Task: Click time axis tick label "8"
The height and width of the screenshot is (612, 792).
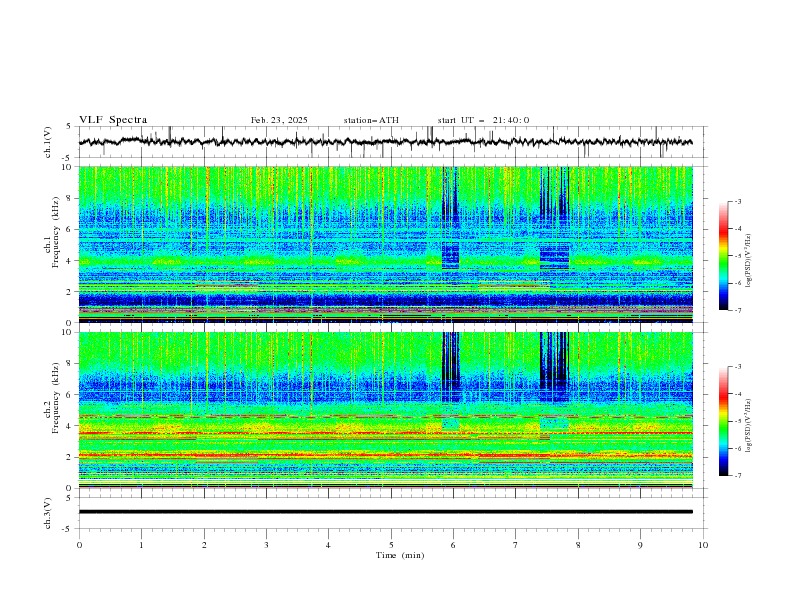Action: tap(578, 545)
